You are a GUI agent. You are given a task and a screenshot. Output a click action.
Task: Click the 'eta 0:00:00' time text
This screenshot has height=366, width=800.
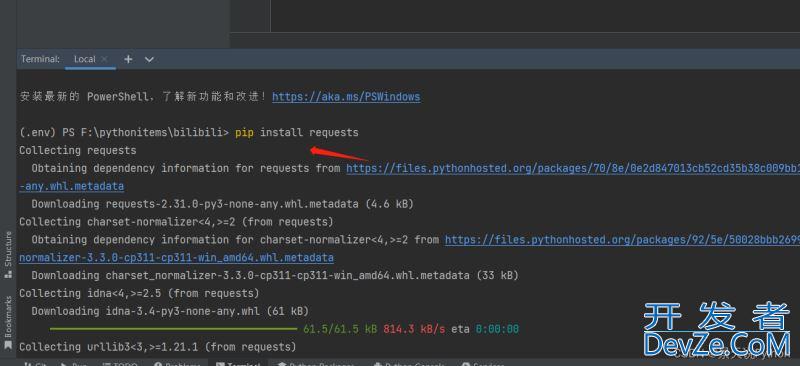(x=485, y=329)
